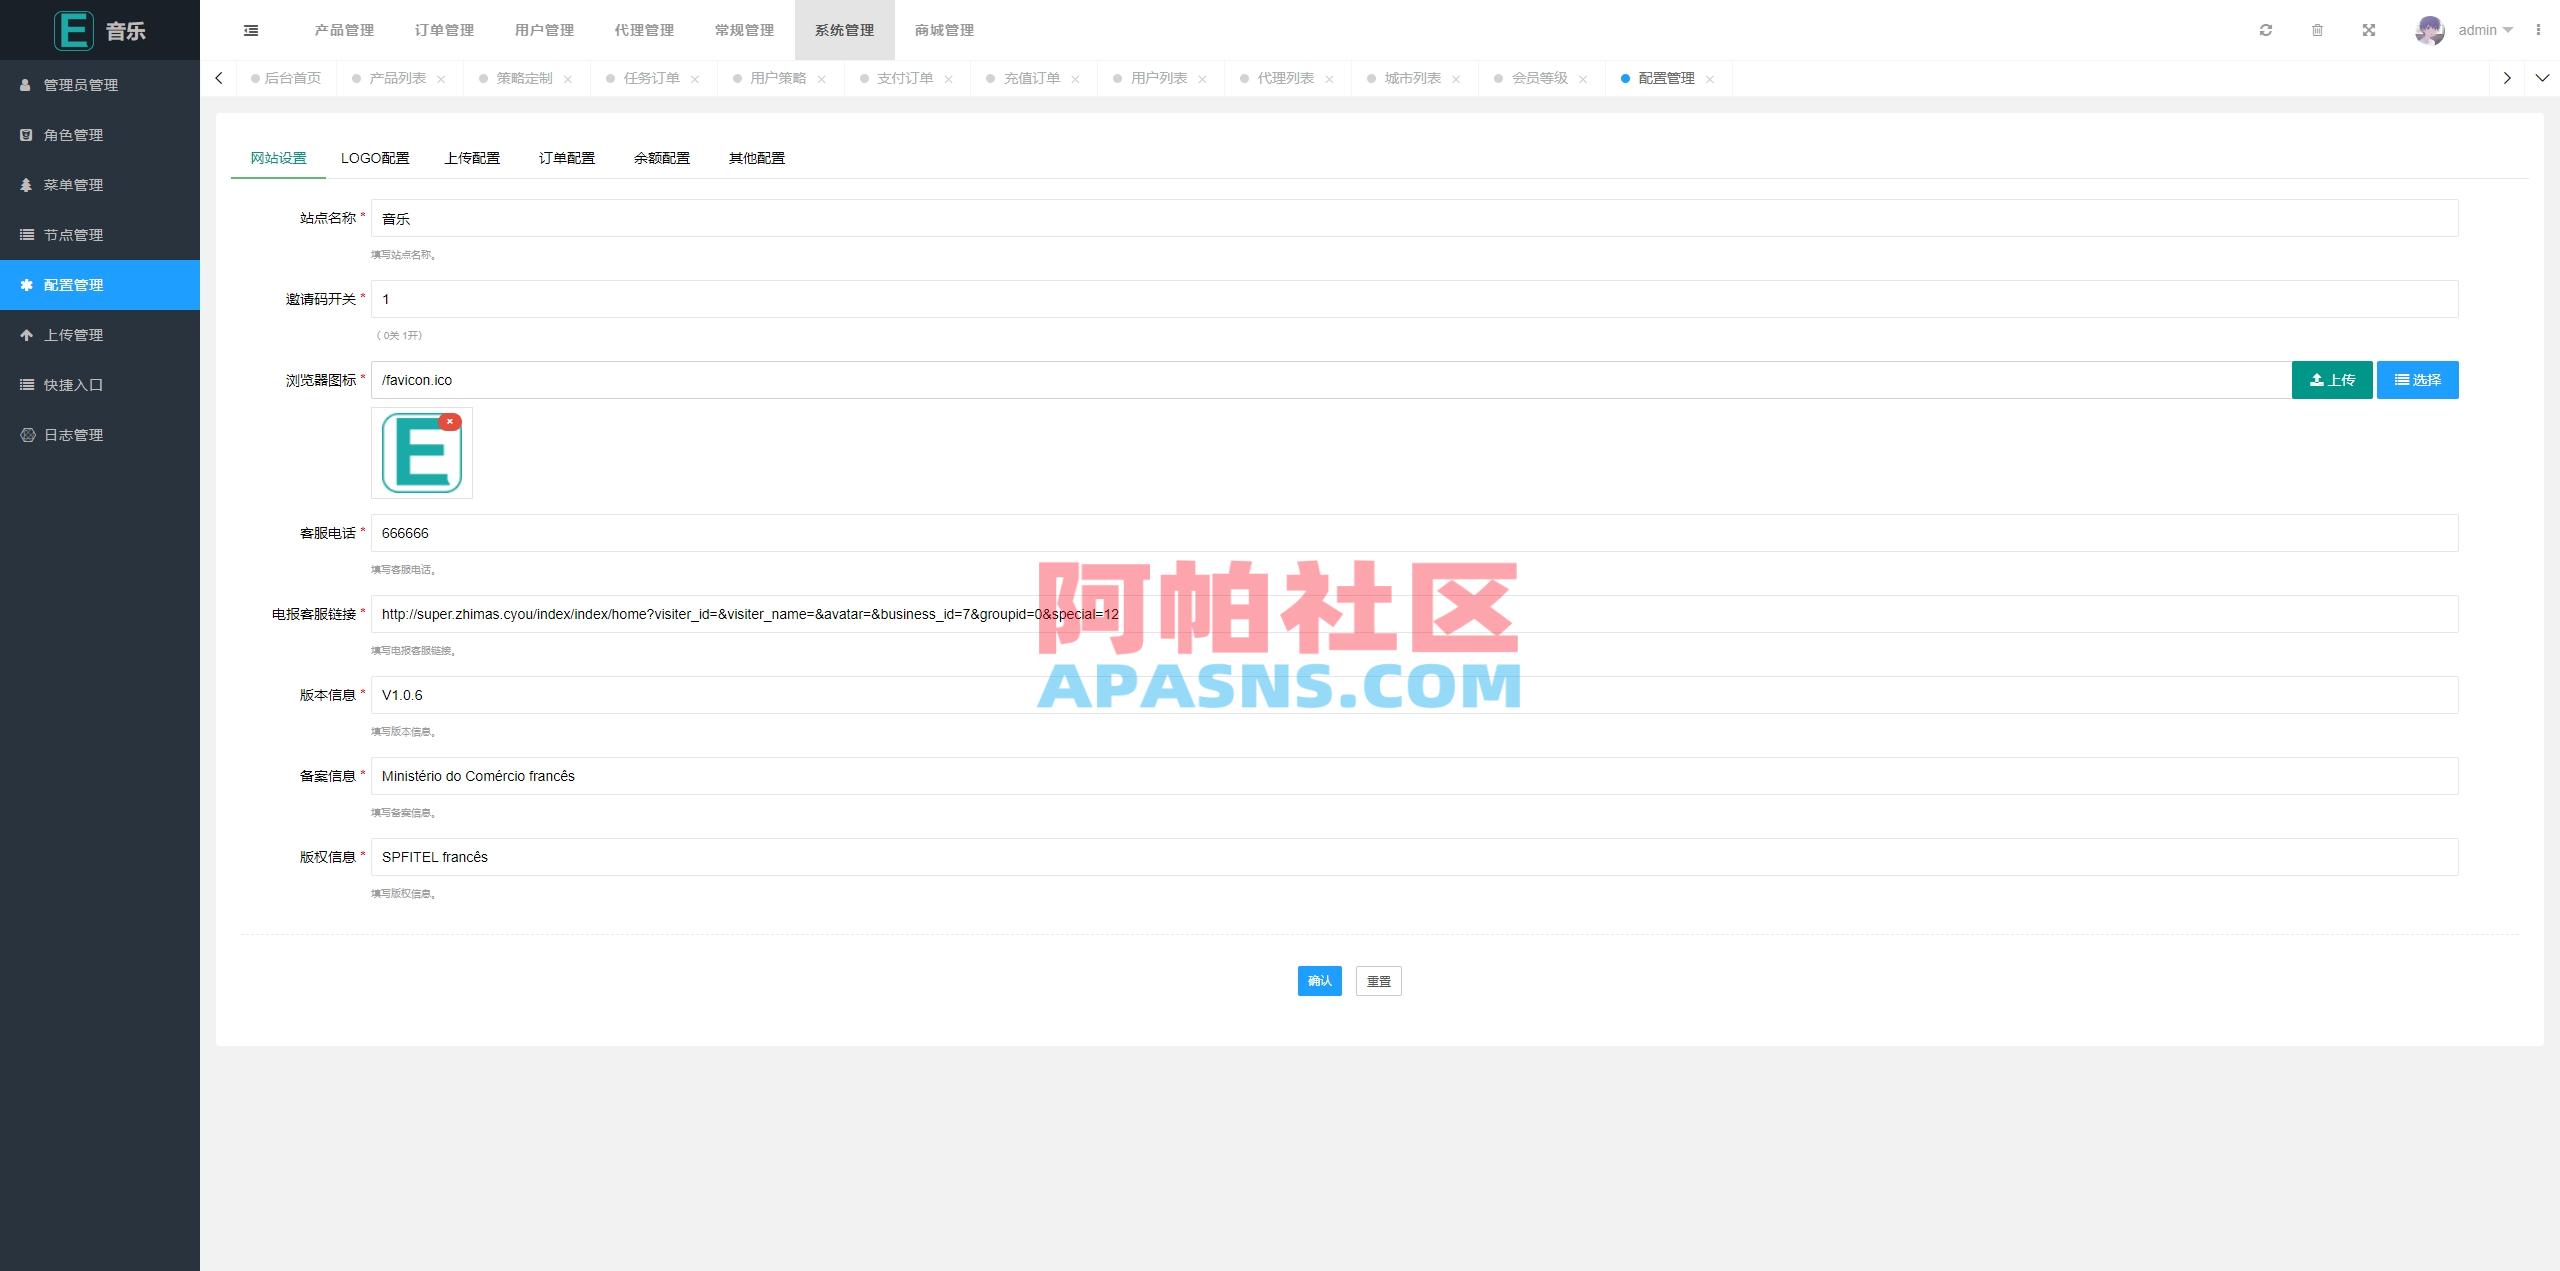This screenshot has height=1271, width=2560.
Task: Expand the tab overflow chevron
Action: click(2543, 77)
